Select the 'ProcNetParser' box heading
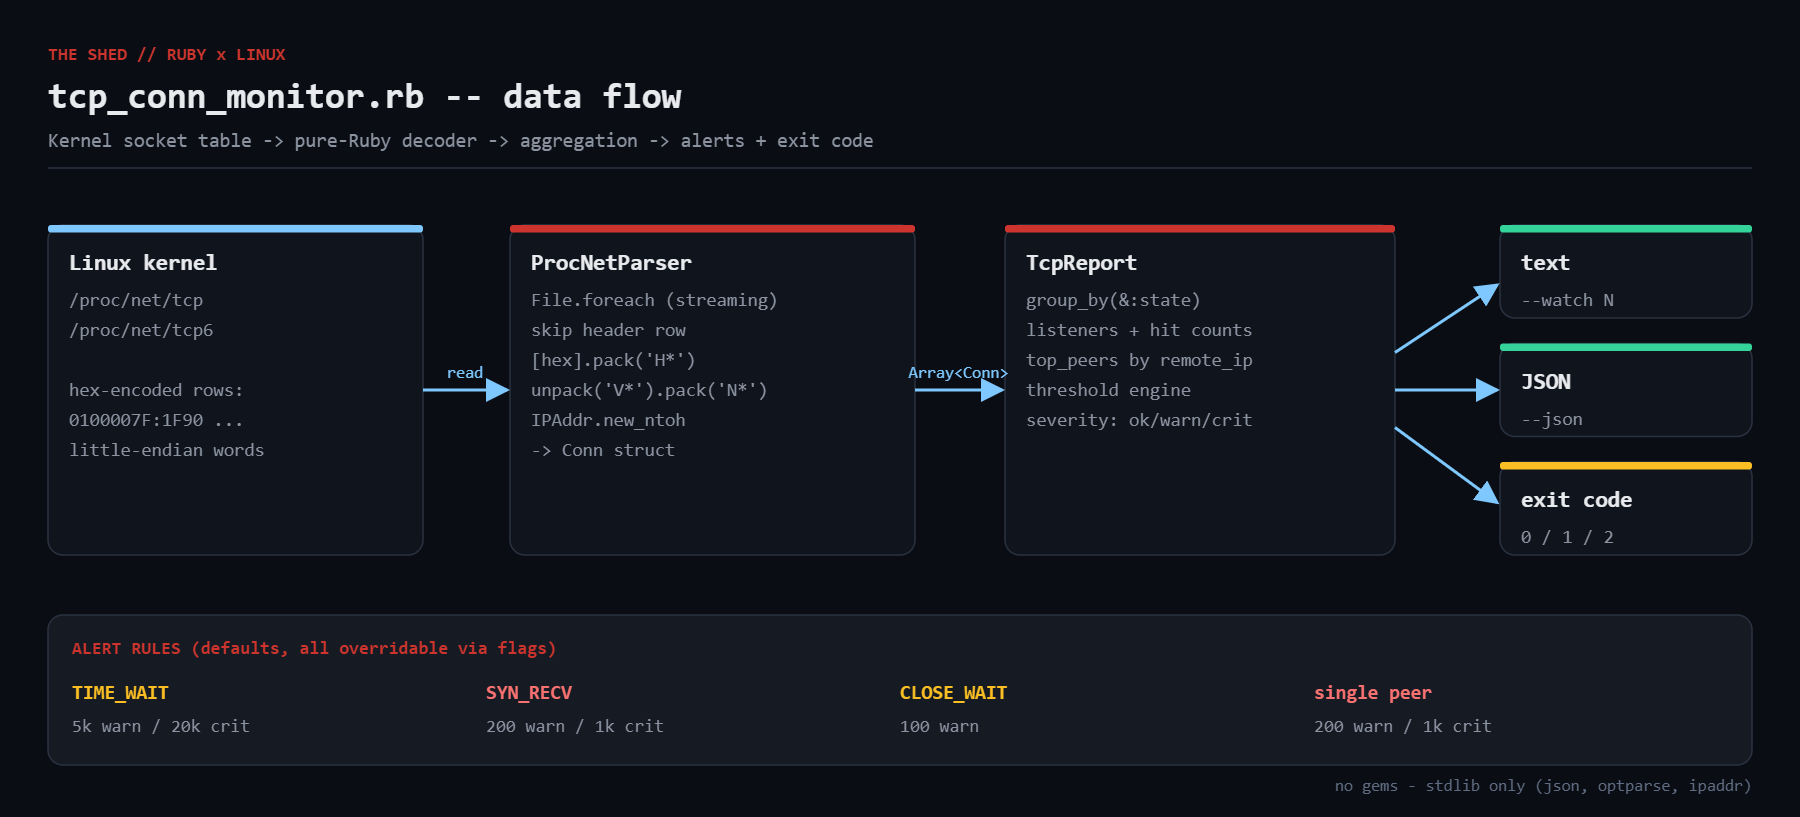Viewport: 1800px width, 817px height. [x=611, y=263]
